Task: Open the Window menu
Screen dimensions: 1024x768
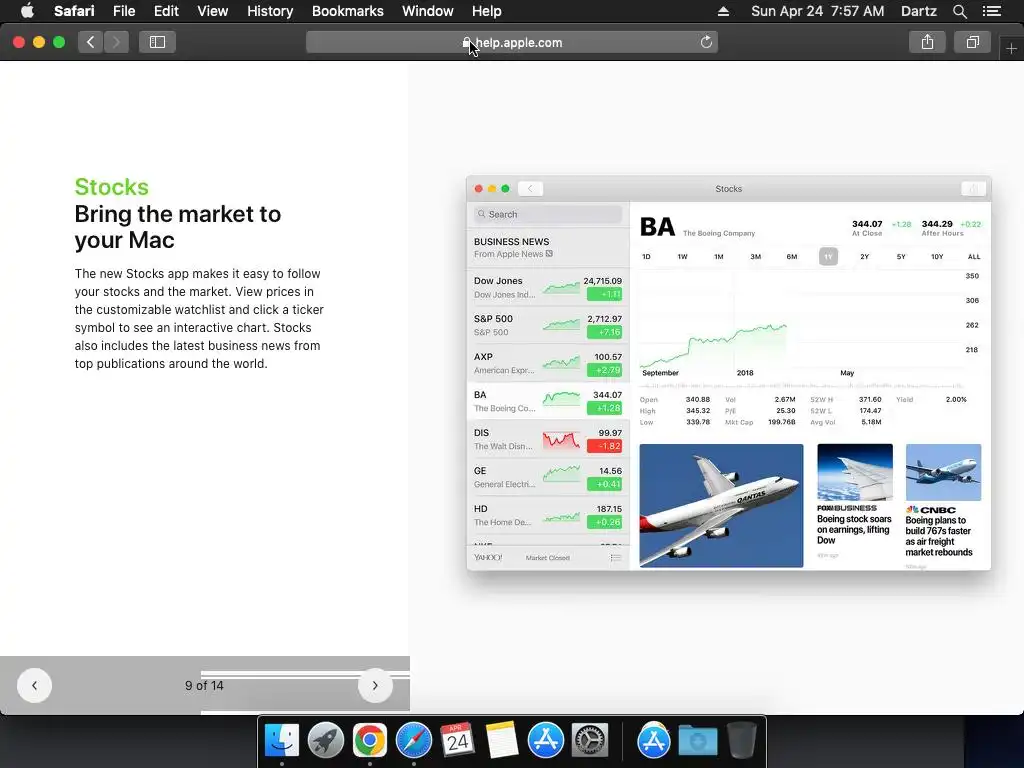Action: coord(428,11)
